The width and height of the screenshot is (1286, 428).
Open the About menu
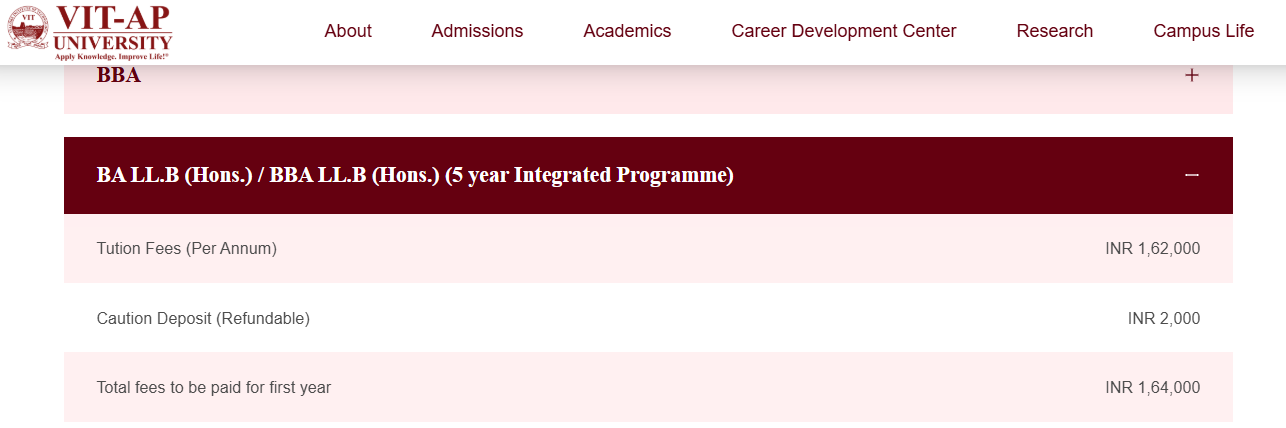coord(348,31)
